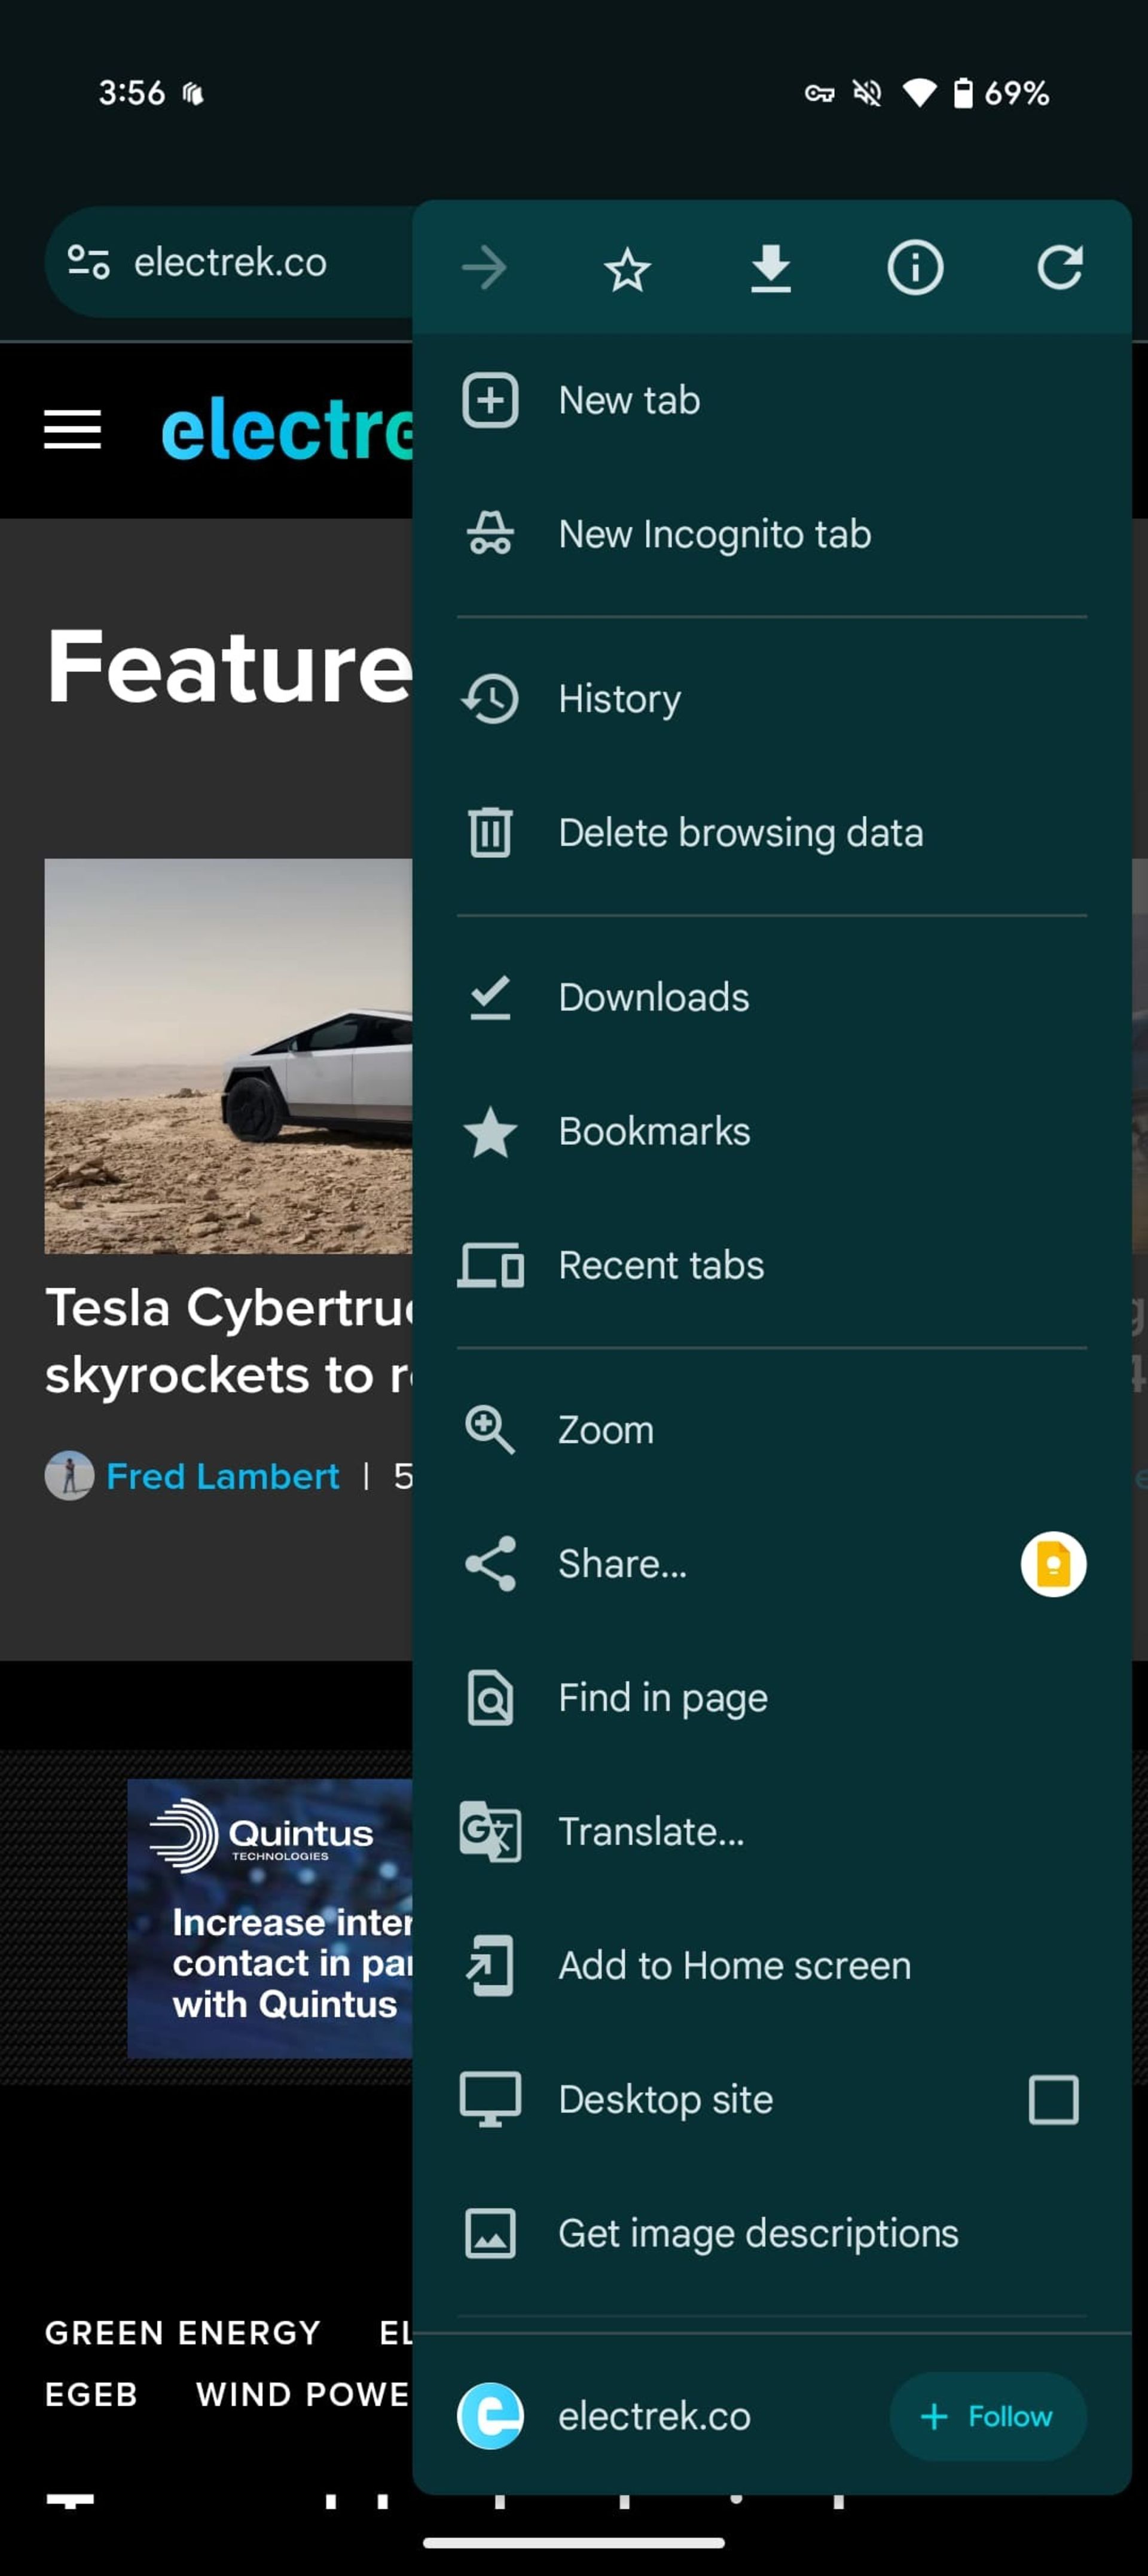
Task: Open the Downloads entry
Action: pyautogui.click(x=771, y=997)
